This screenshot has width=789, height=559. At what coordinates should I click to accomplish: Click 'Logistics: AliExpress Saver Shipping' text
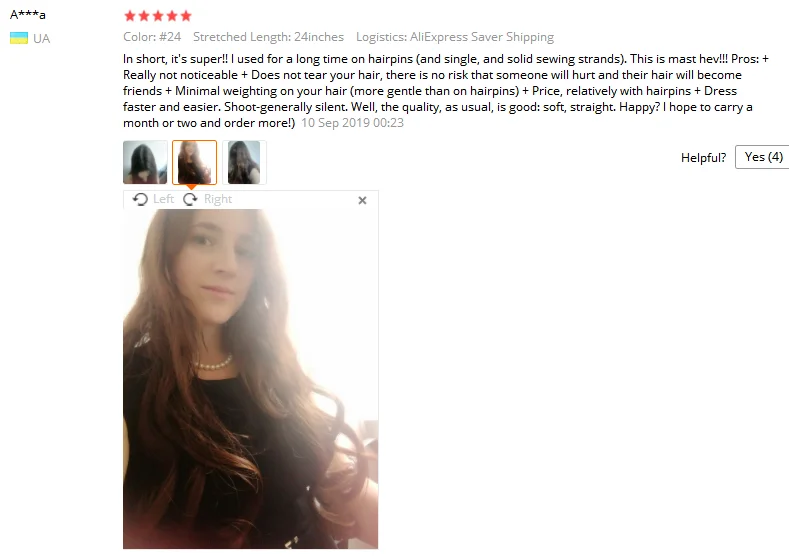(455, 37)
